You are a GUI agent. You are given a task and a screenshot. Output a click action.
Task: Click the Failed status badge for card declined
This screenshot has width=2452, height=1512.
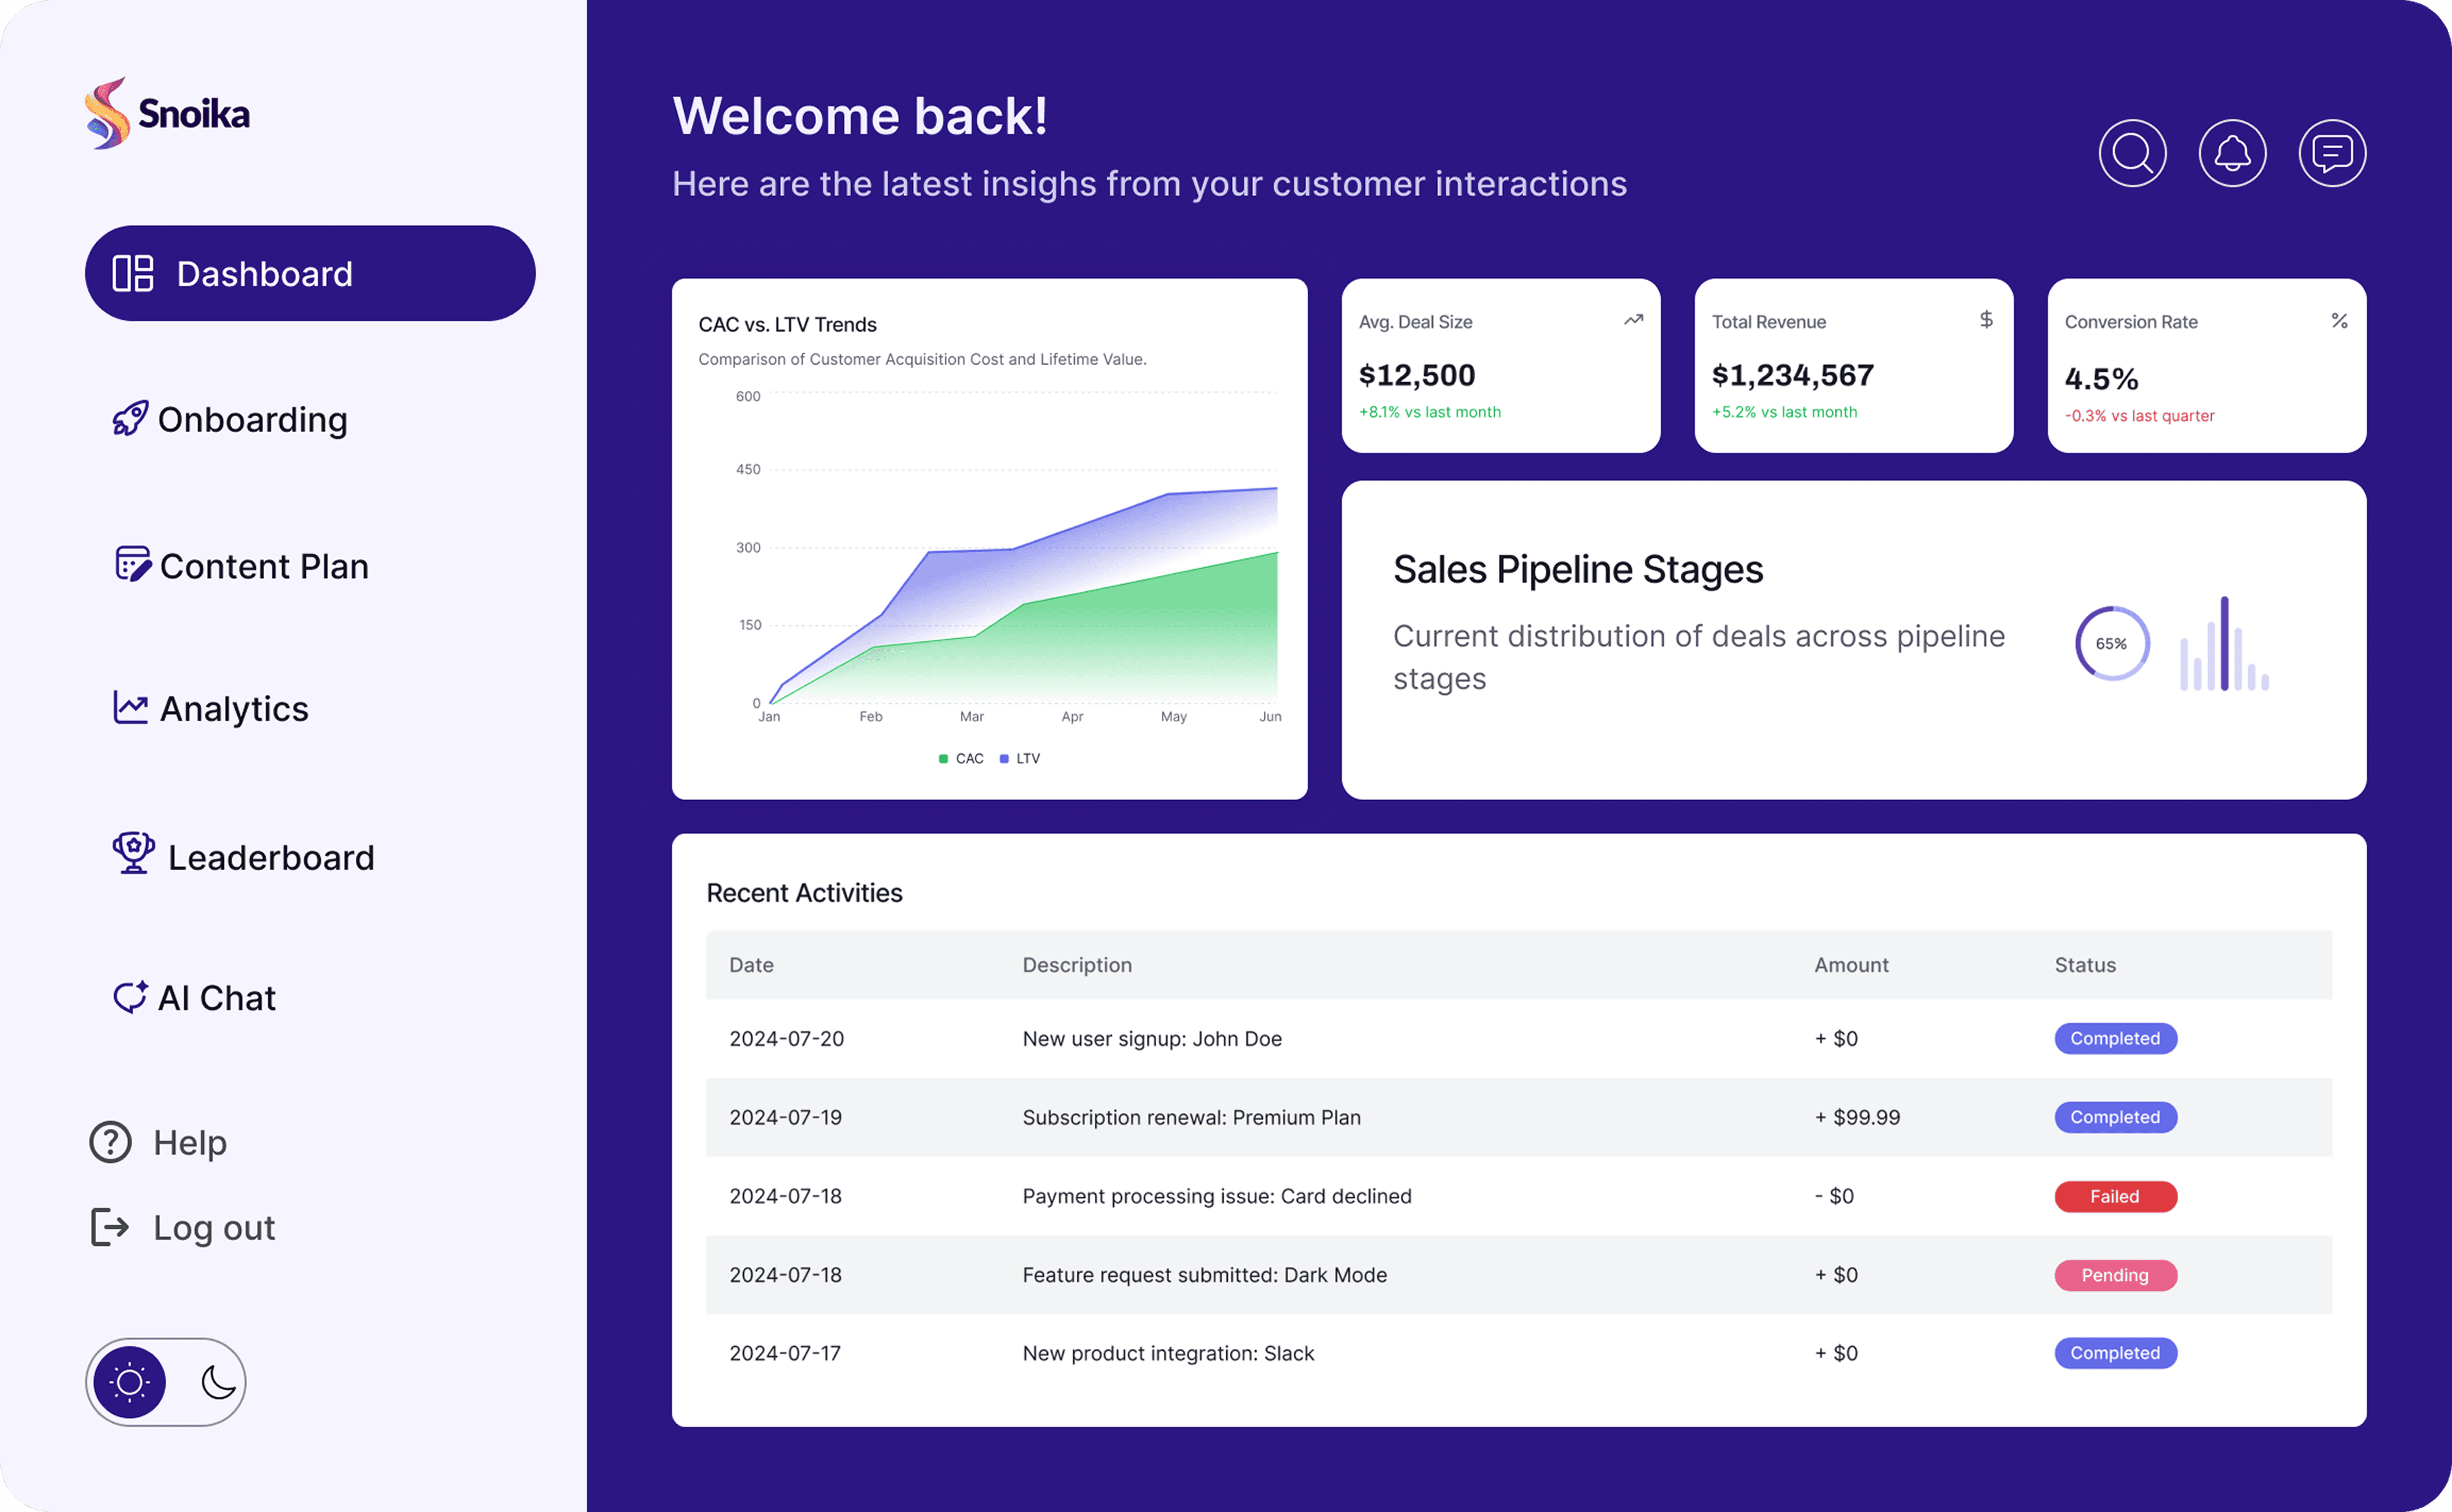pos(2115,1196)
